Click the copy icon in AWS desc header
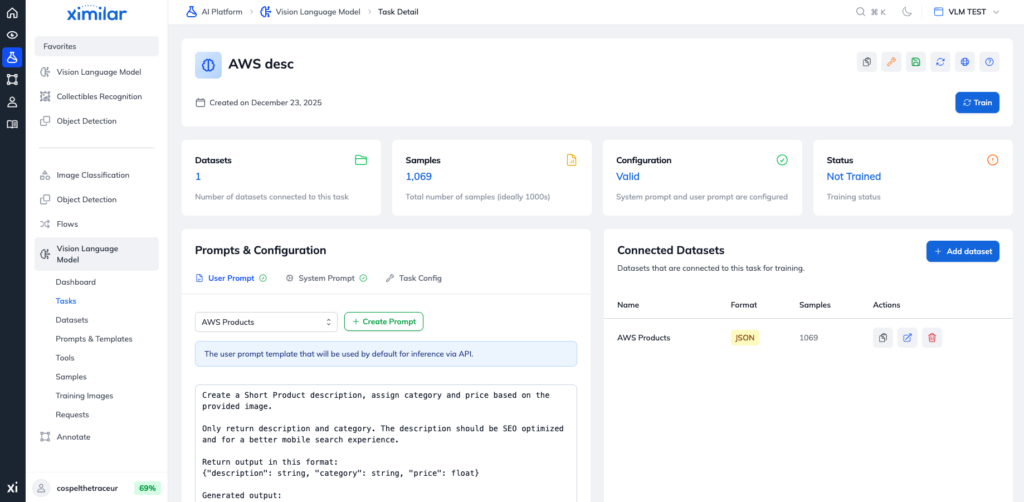The image size is (1024, 502). [867, 62]
